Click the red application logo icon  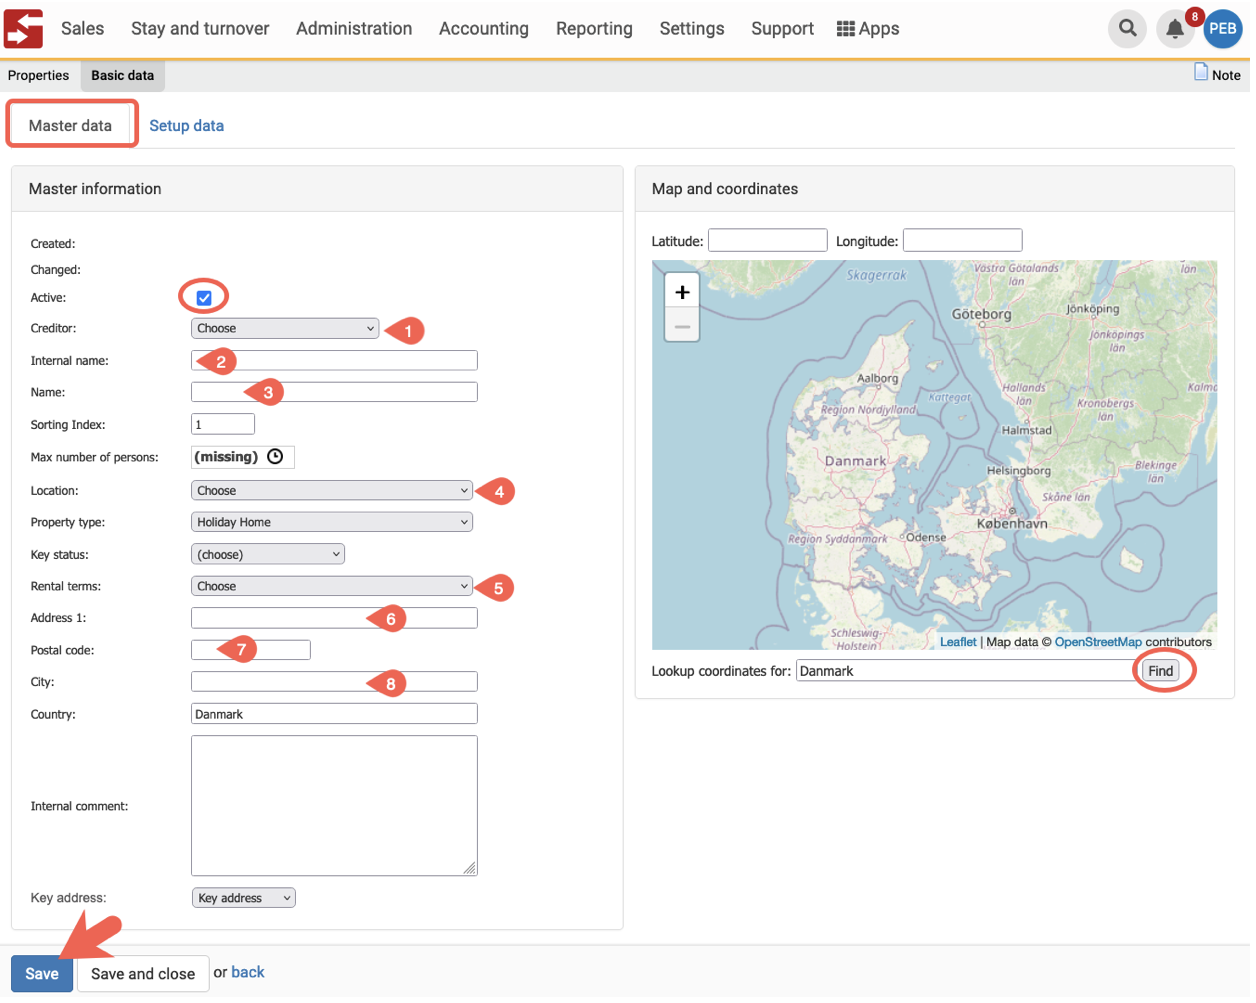pos(23,28)
